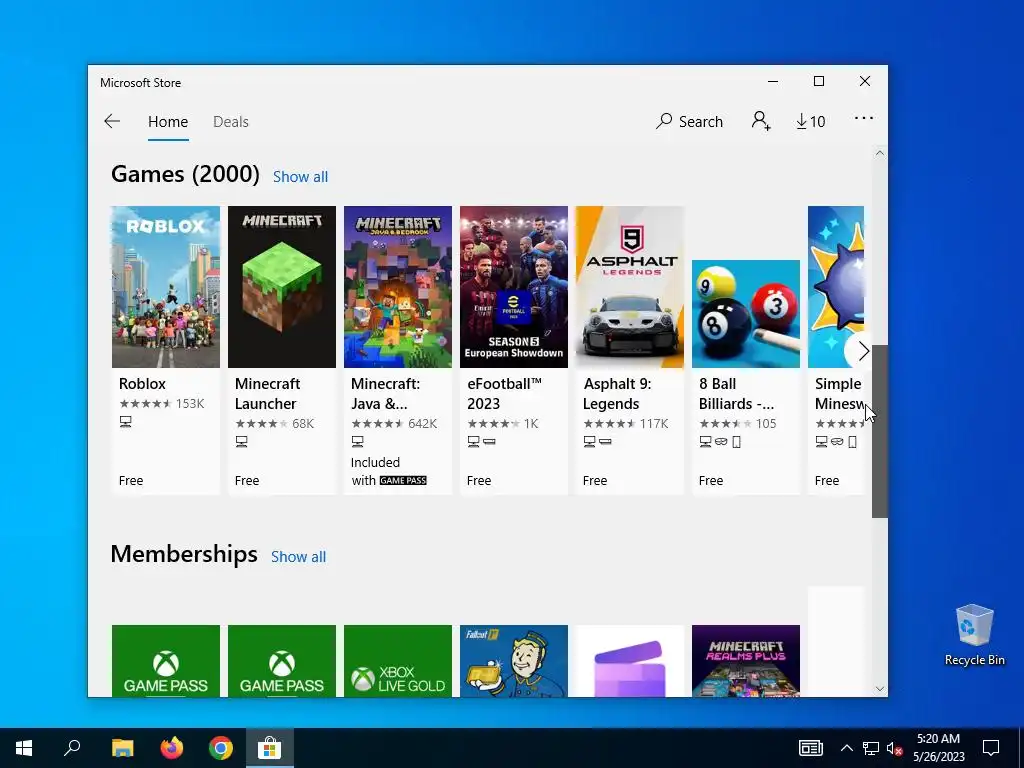
Task: Go back with the back arrow
Action: pyautogui.click(x=112, y=121)
